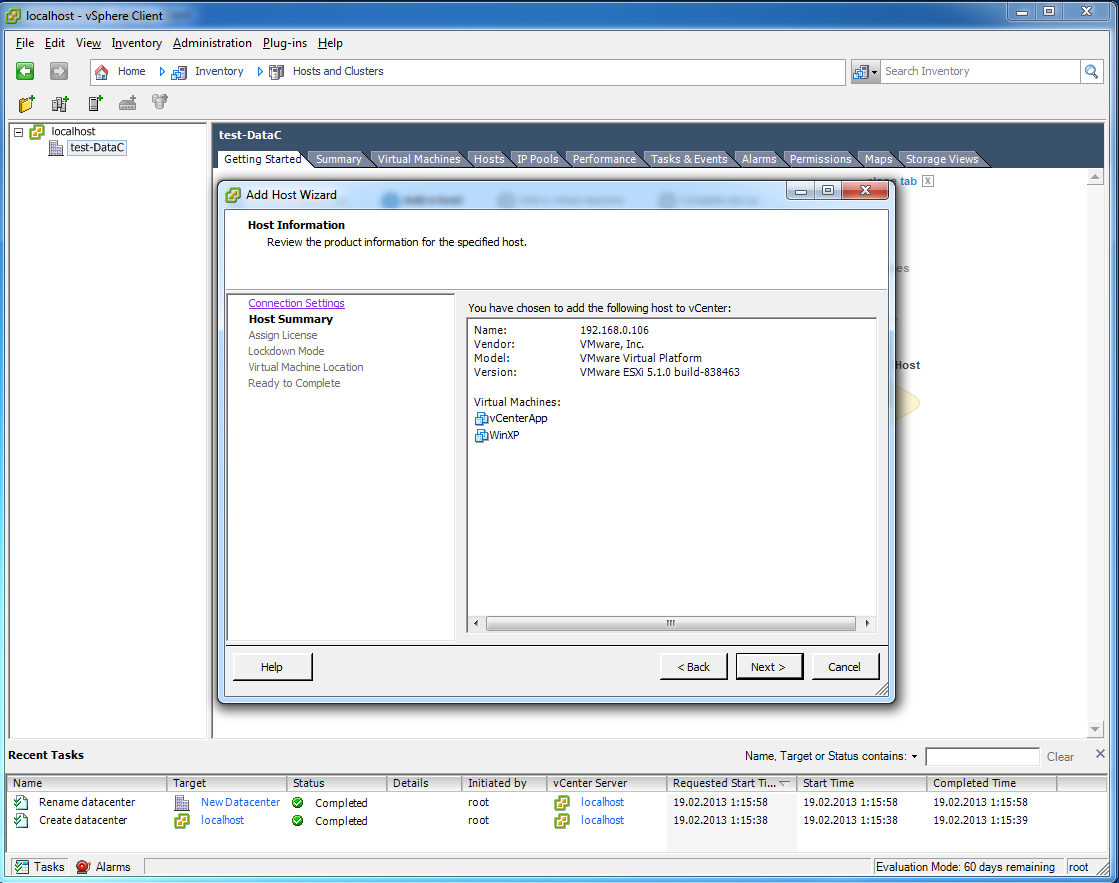Click the Add Host Wizard title bar icon
The height and width of the screenshot is (883, 1119).
click(x=233, y=195)
